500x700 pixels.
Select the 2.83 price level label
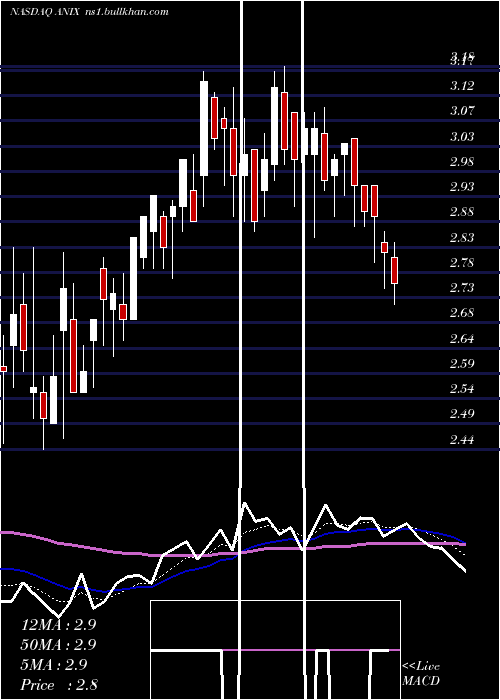[462, 237]
